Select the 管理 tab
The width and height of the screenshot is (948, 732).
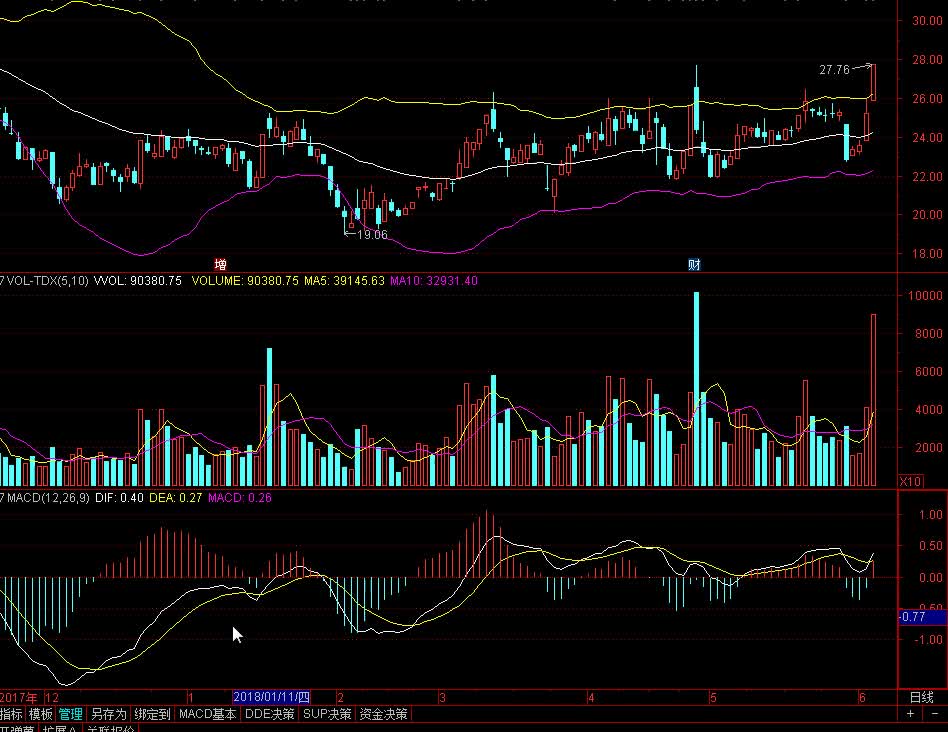click(70, 715)
